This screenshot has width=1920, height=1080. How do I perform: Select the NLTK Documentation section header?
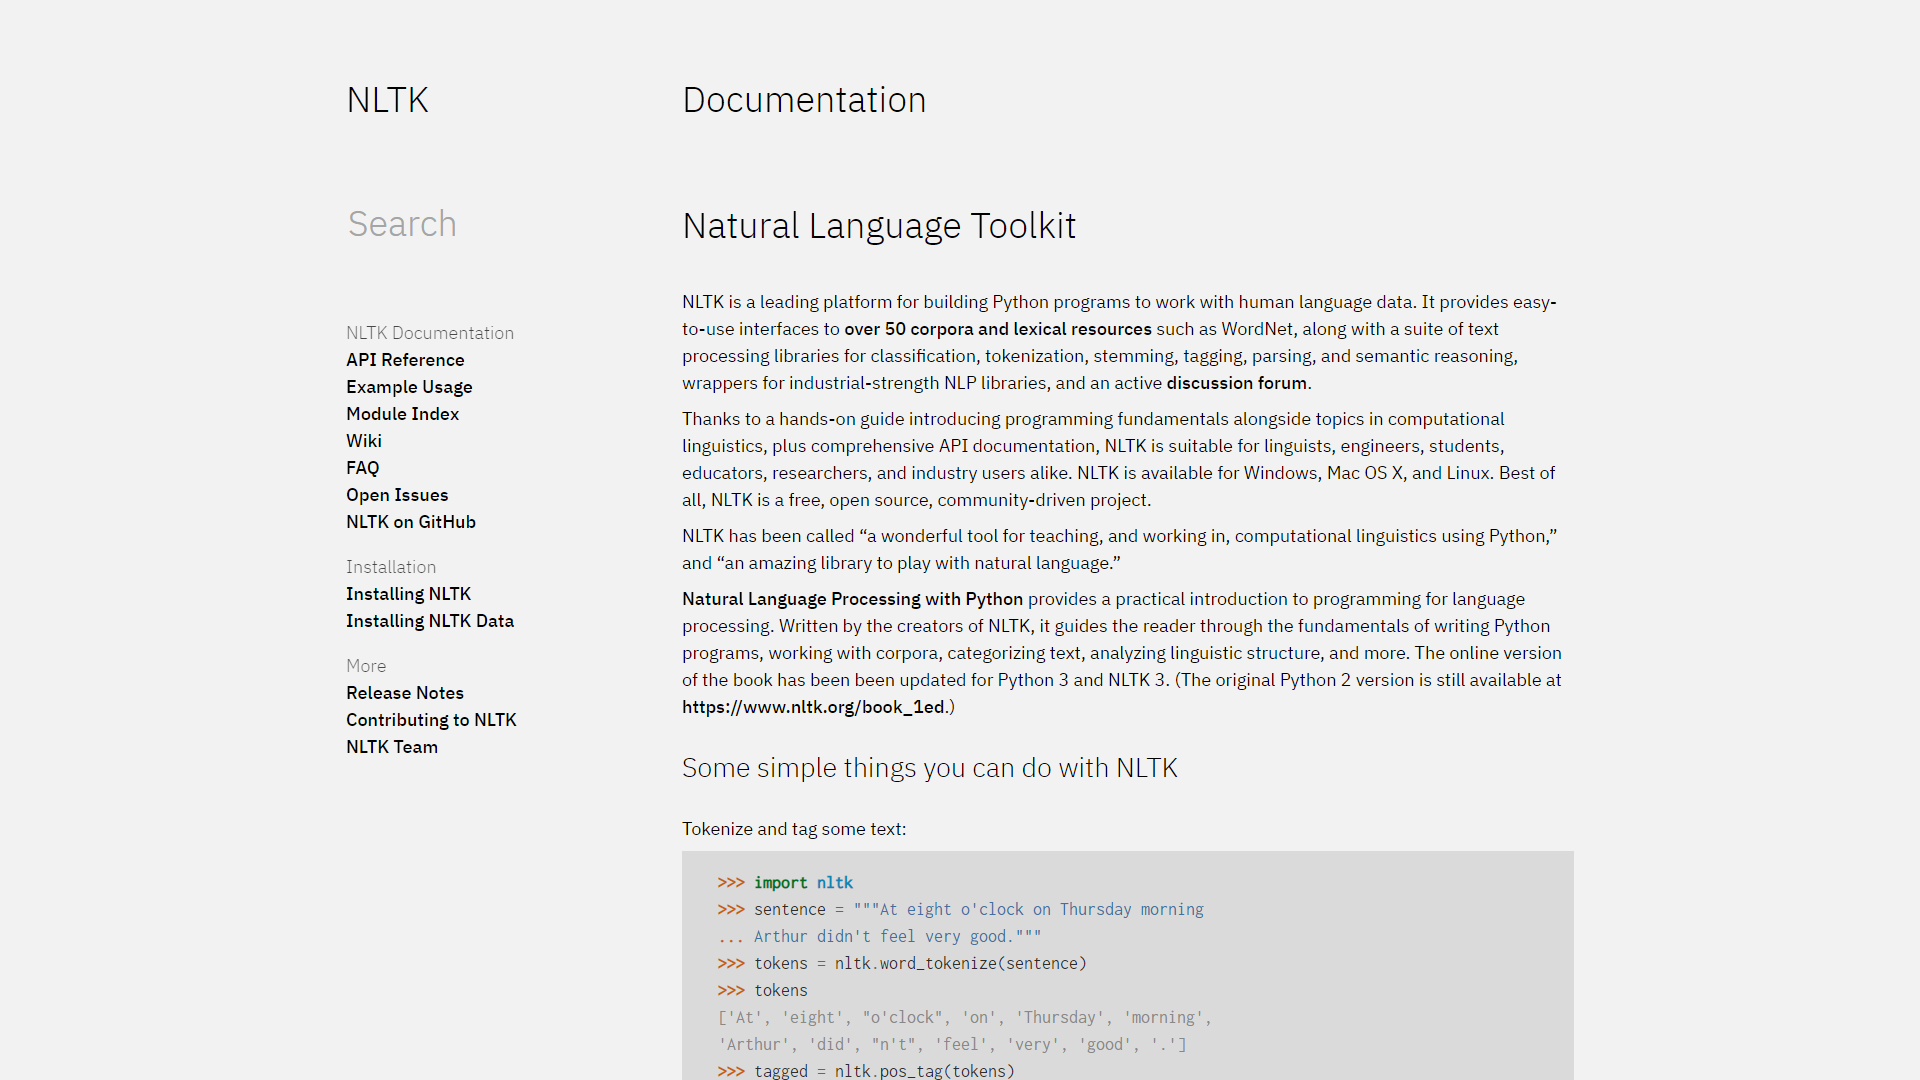point(429,332)
